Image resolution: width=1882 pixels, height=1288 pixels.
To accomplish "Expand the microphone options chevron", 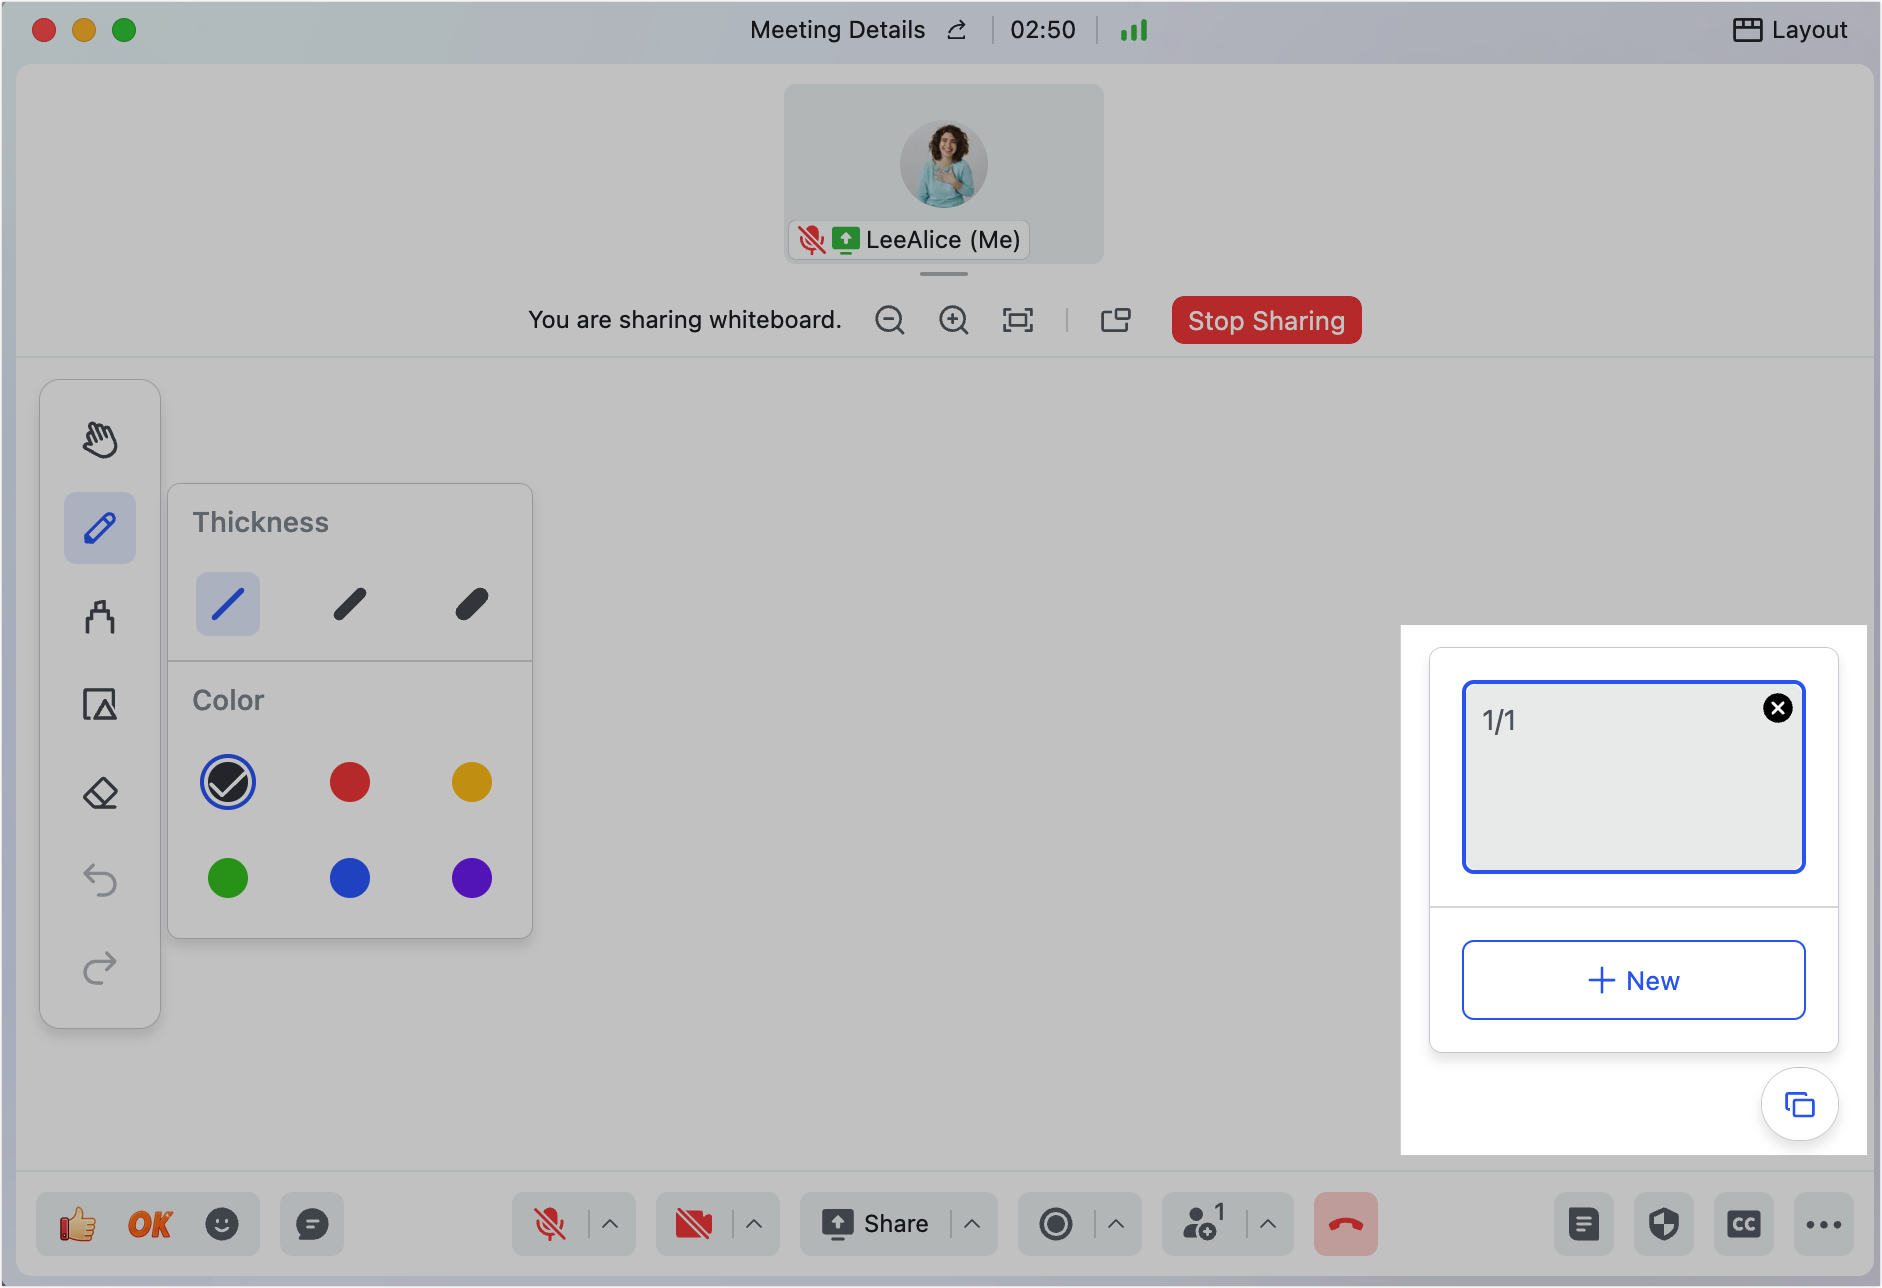I will pos(610,1223).
